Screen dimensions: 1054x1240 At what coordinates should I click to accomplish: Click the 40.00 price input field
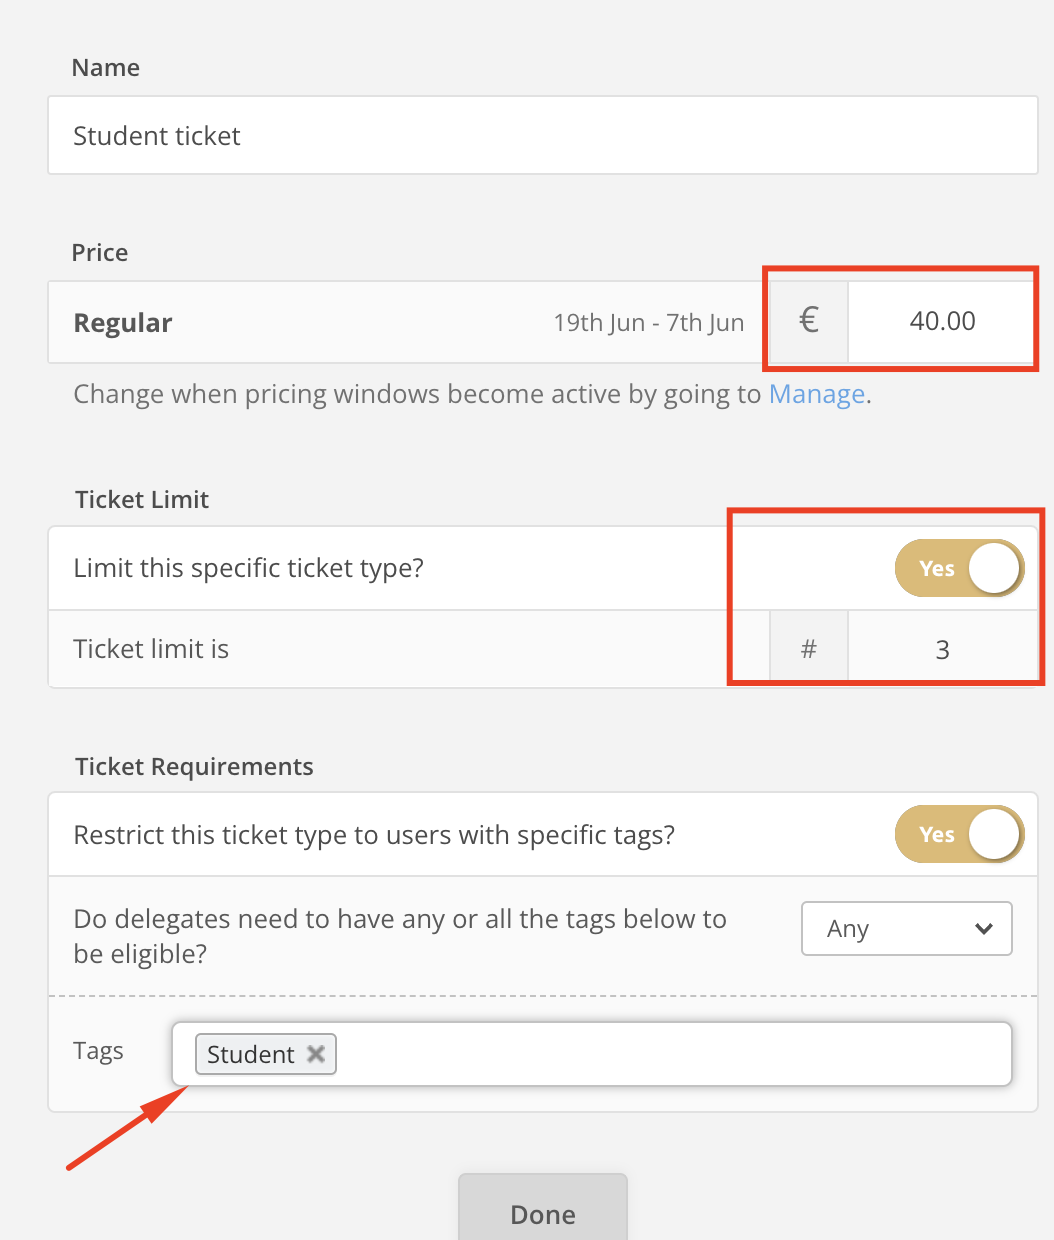(942, 321)
